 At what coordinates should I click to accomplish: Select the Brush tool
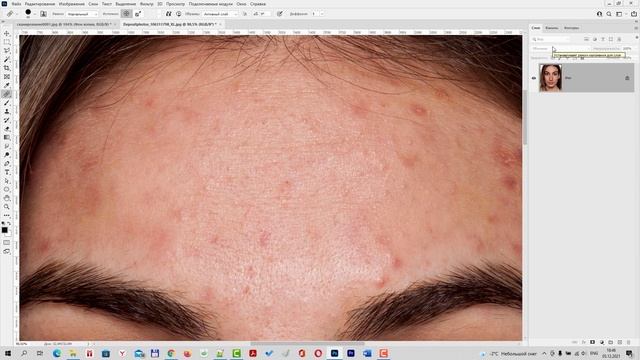tap(7, 103)
